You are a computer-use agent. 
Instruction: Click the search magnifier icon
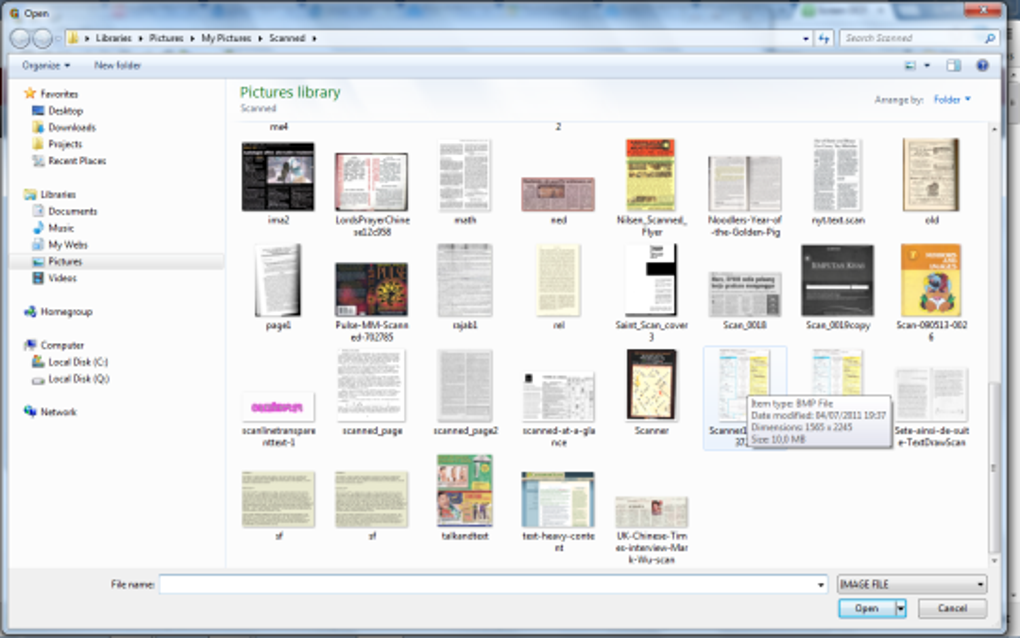(x=990, y=38)
